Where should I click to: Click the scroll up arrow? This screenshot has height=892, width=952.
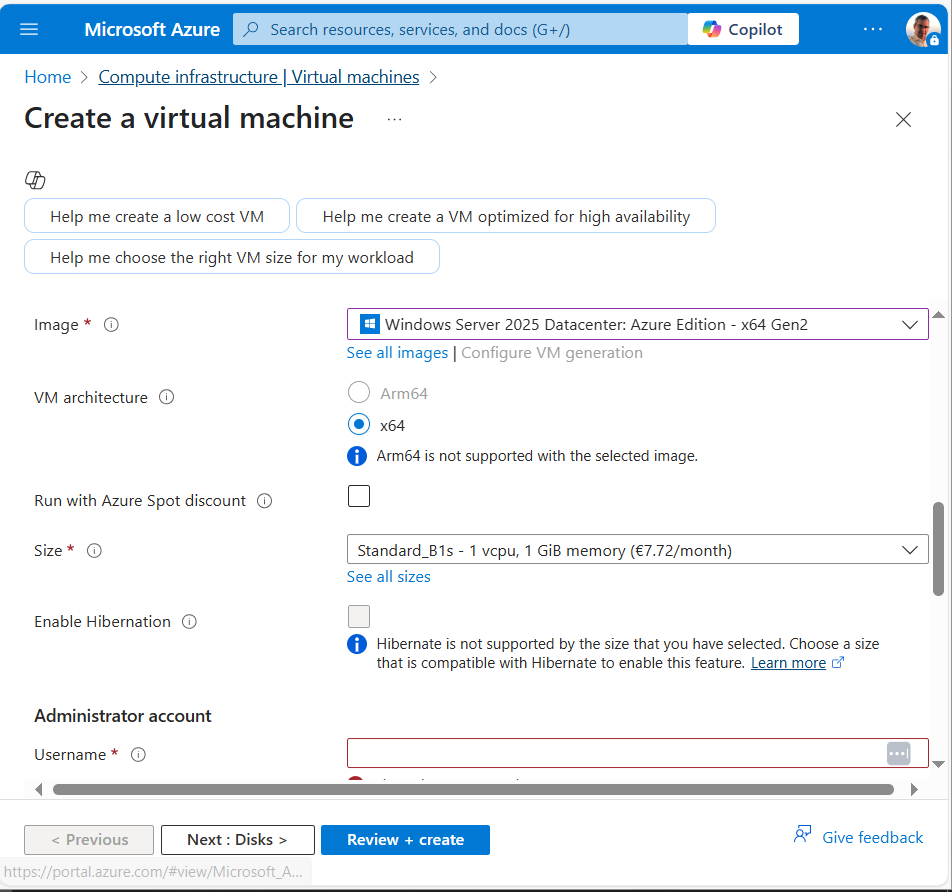point(938,315)
